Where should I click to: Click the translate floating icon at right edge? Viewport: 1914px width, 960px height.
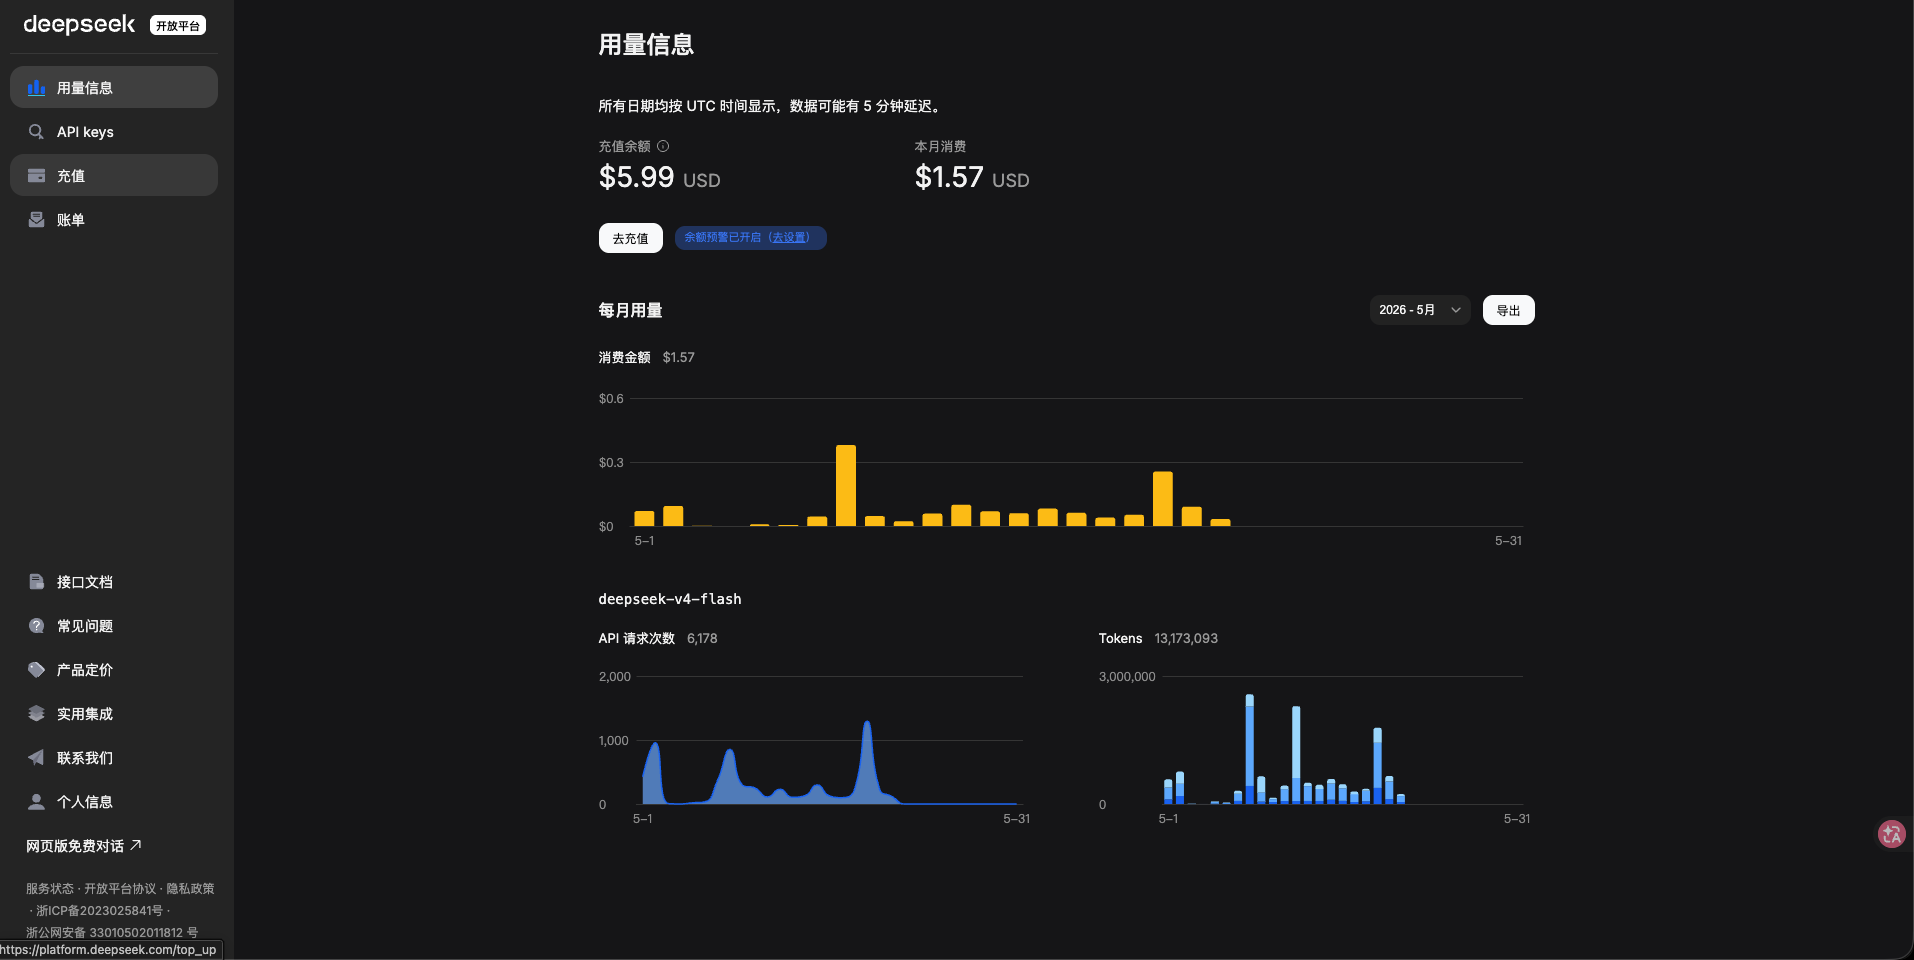(1891, 834)
